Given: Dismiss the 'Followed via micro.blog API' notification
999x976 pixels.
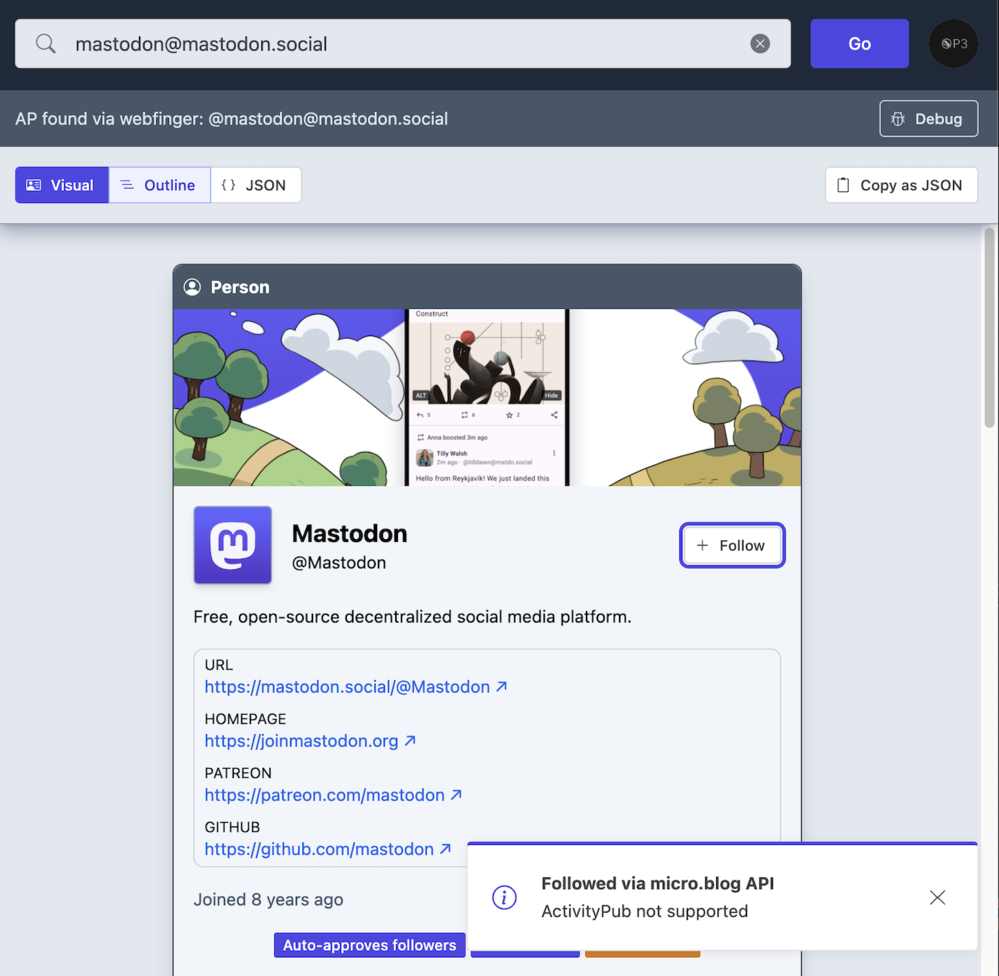Looking at the screenshot, I should (x=937, y=897).
